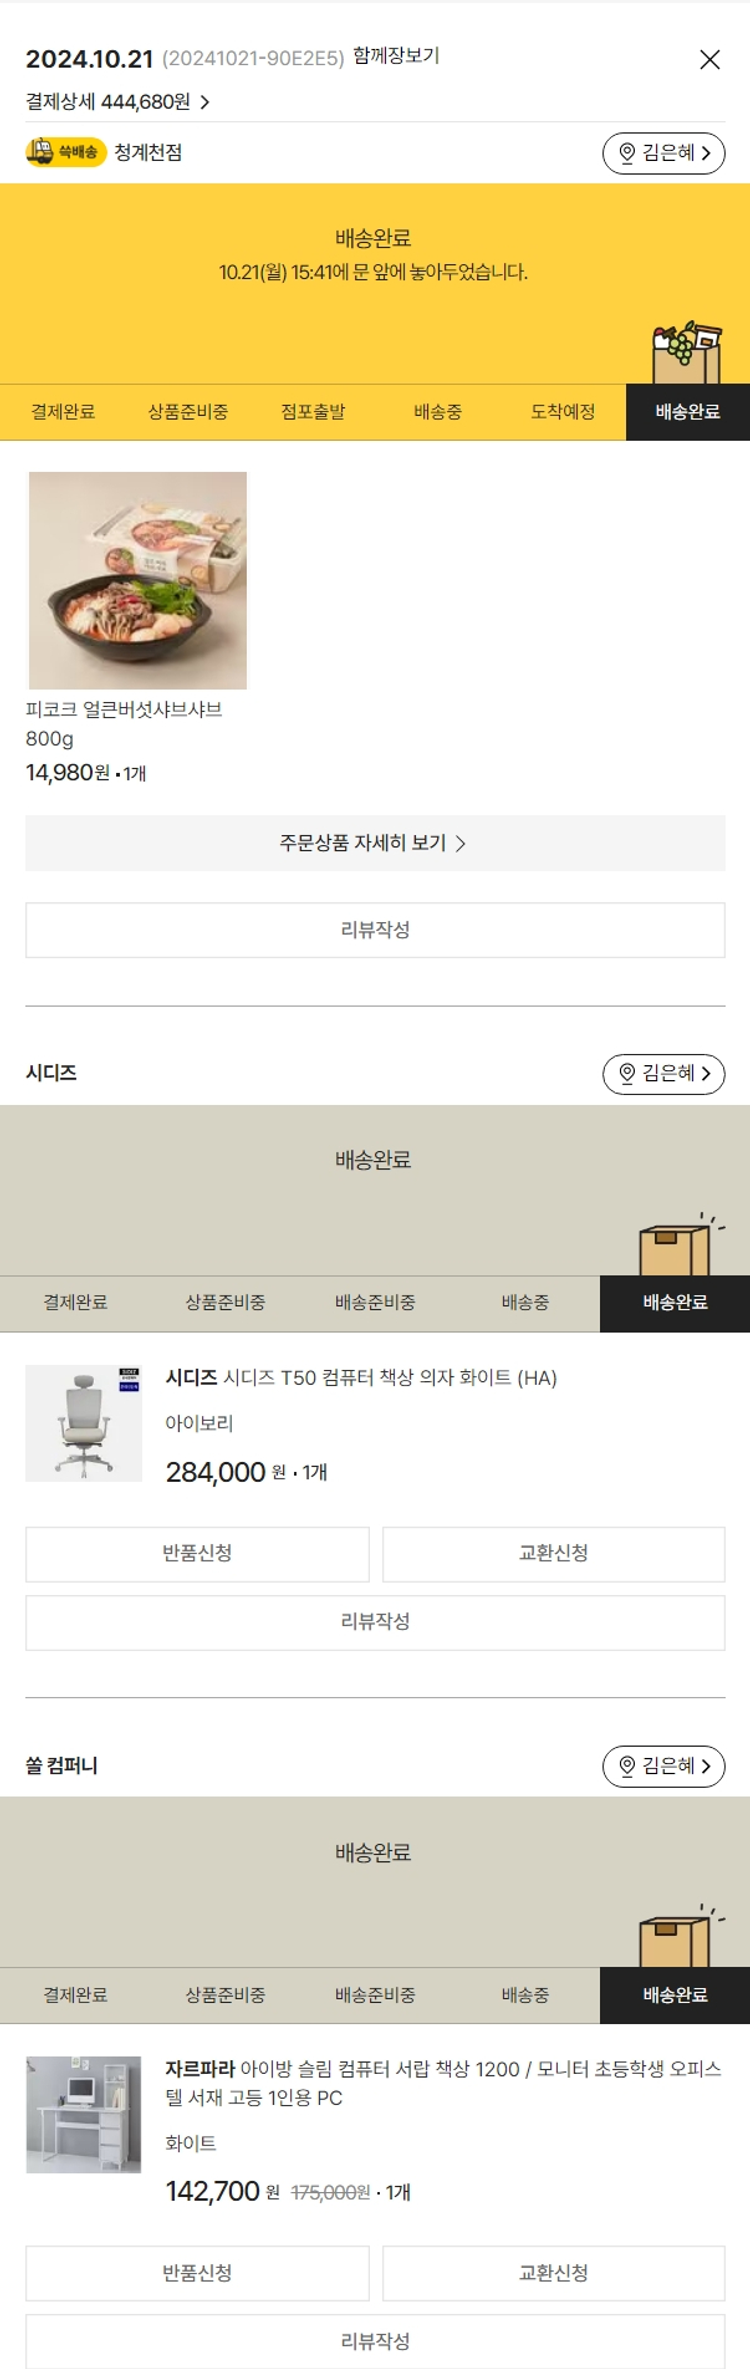Screen dimensions: 750x2369
Task: Expand 결제상세 444,680원 payment details
Action: pyautogui.click(x=117, y=102)
